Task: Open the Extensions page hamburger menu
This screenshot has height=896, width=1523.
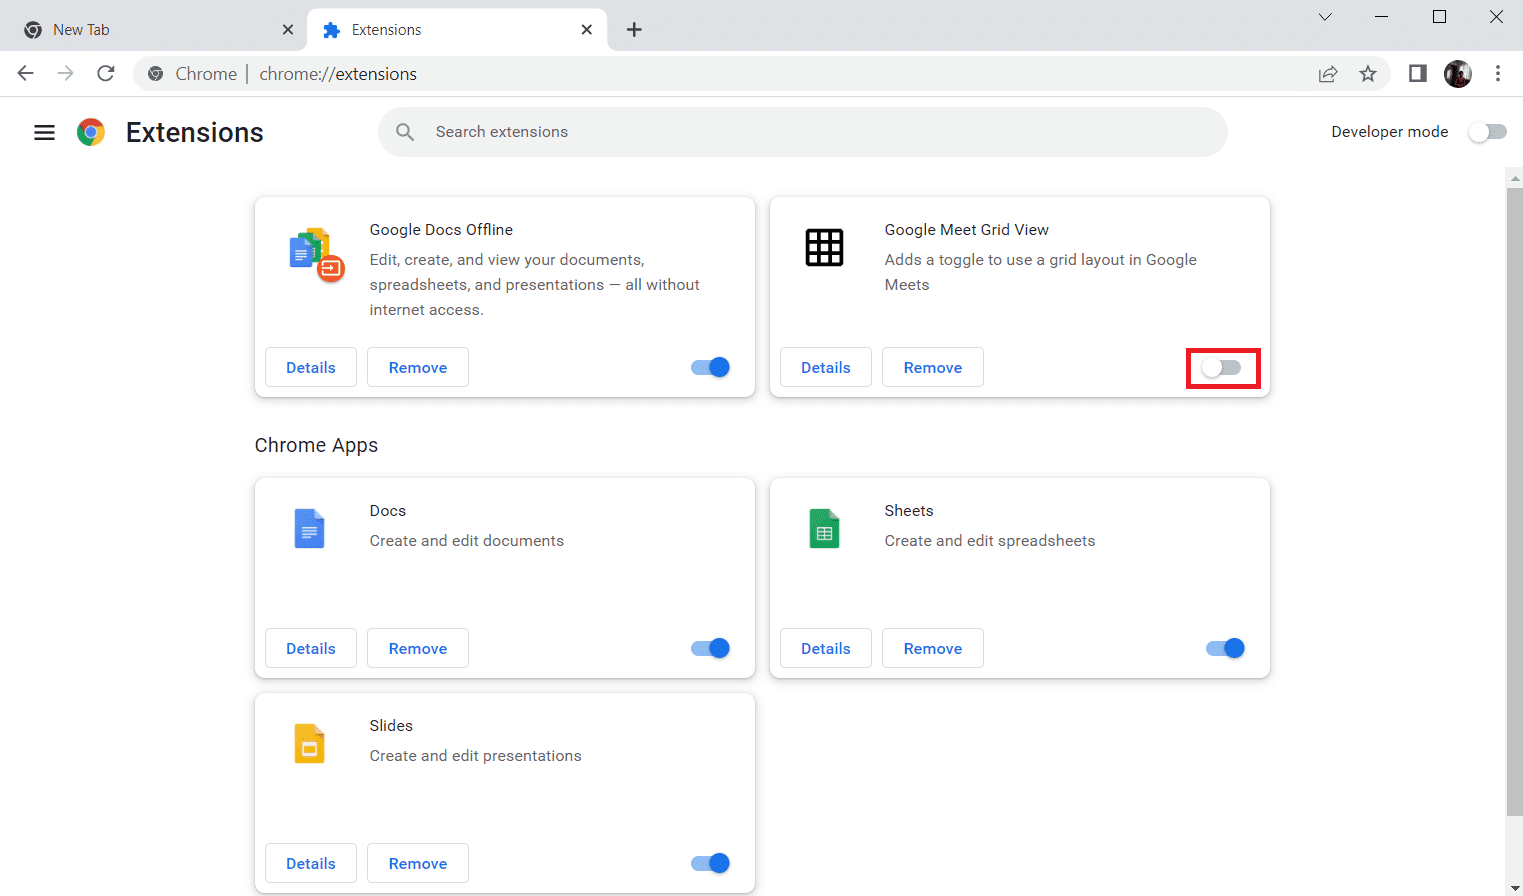Action: [x=44, y=131]
